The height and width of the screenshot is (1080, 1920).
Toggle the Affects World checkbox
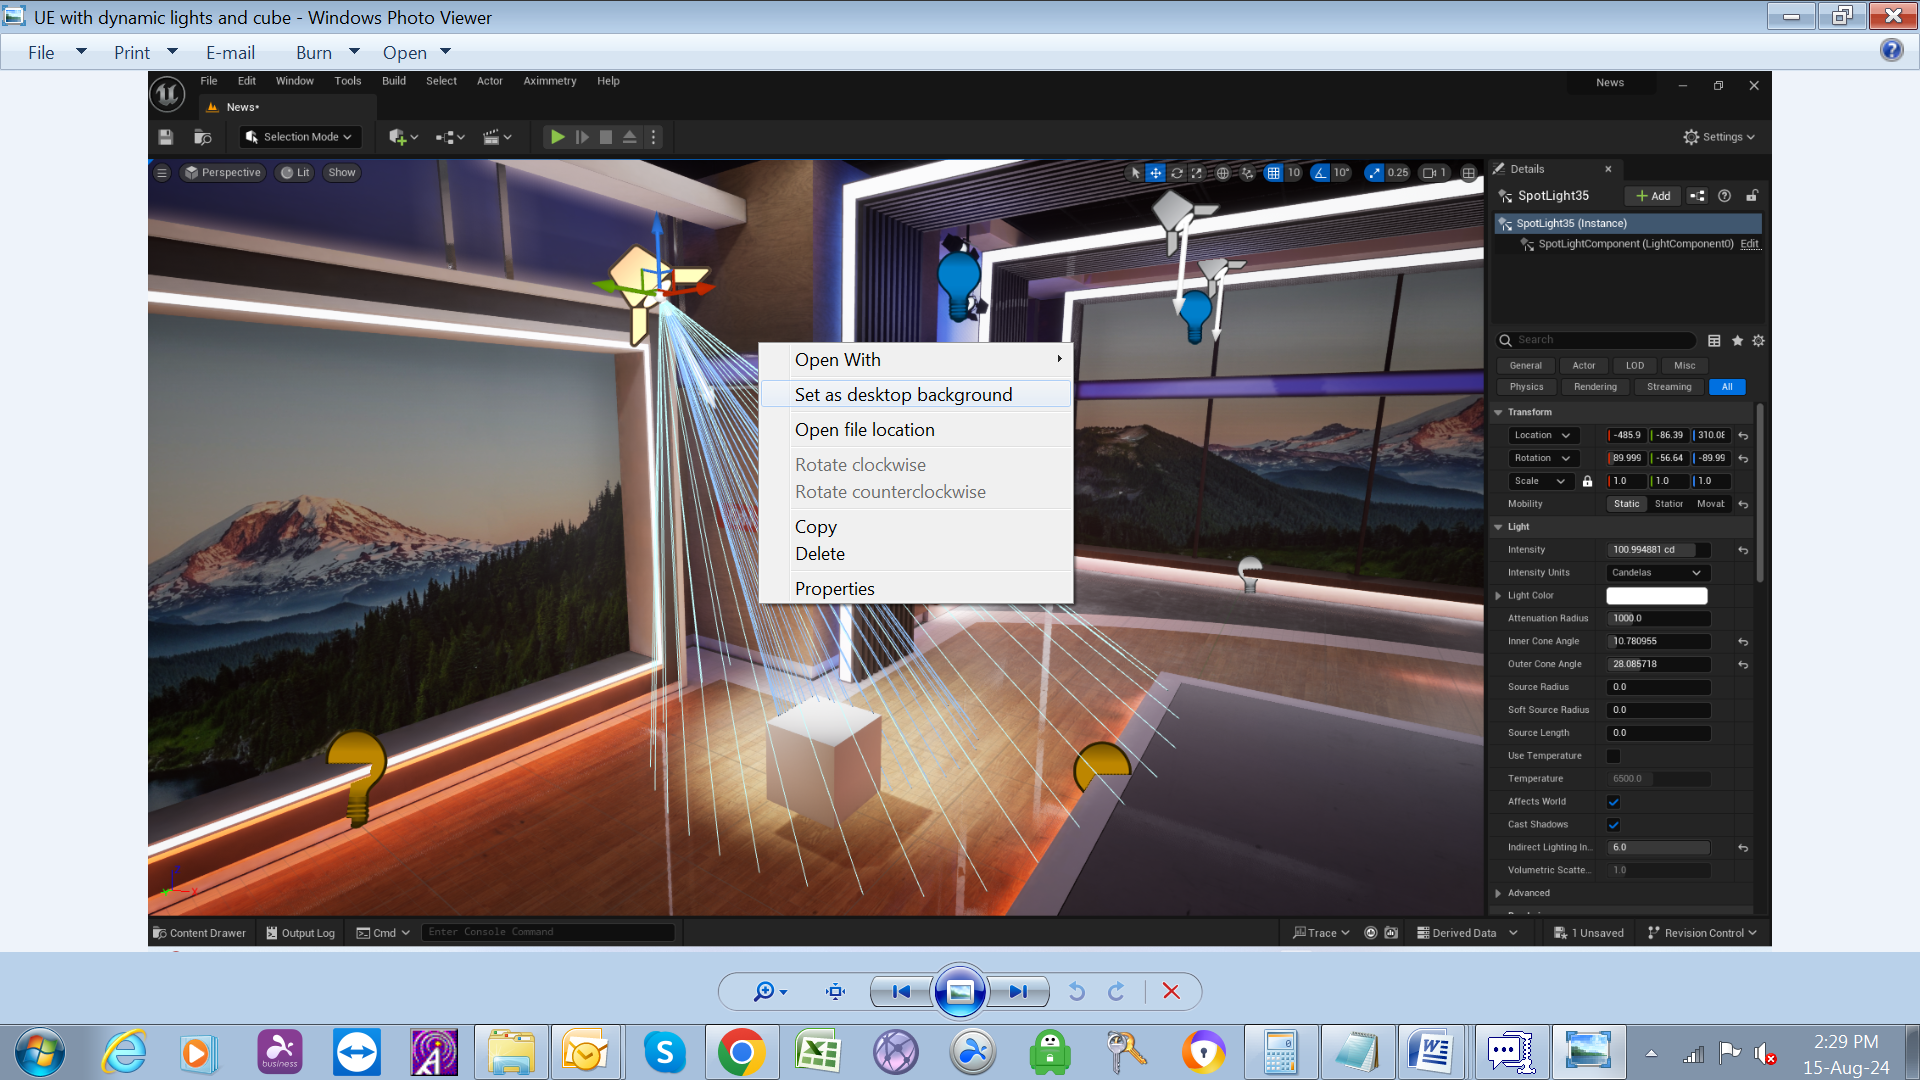tap(1613, 802)
